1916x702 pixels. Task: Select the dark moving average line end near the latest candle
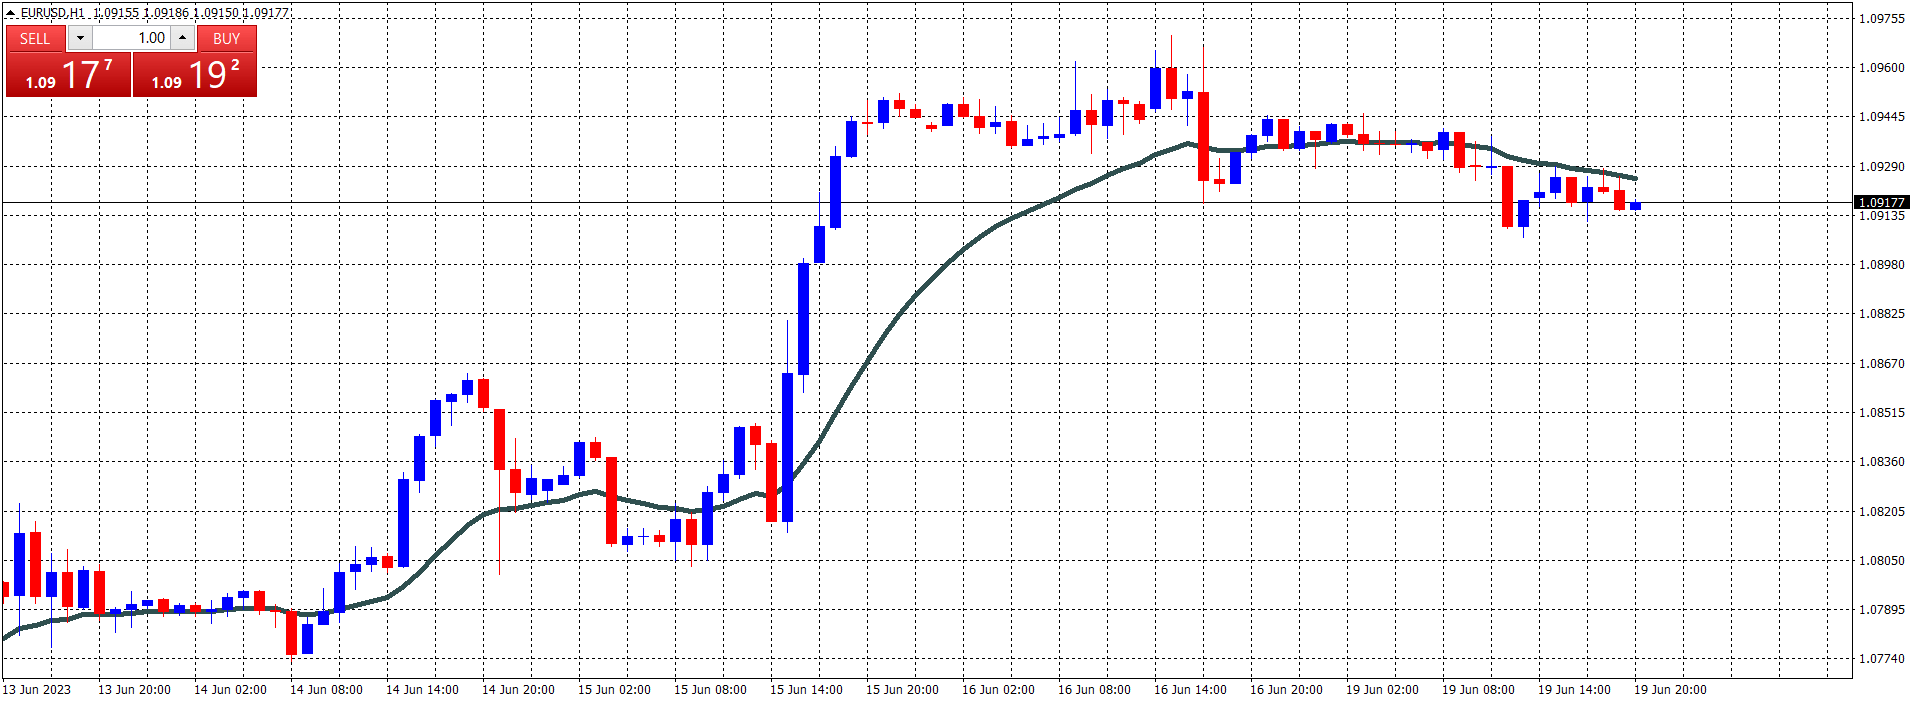pyautogui.click(x=1634, y=178)
